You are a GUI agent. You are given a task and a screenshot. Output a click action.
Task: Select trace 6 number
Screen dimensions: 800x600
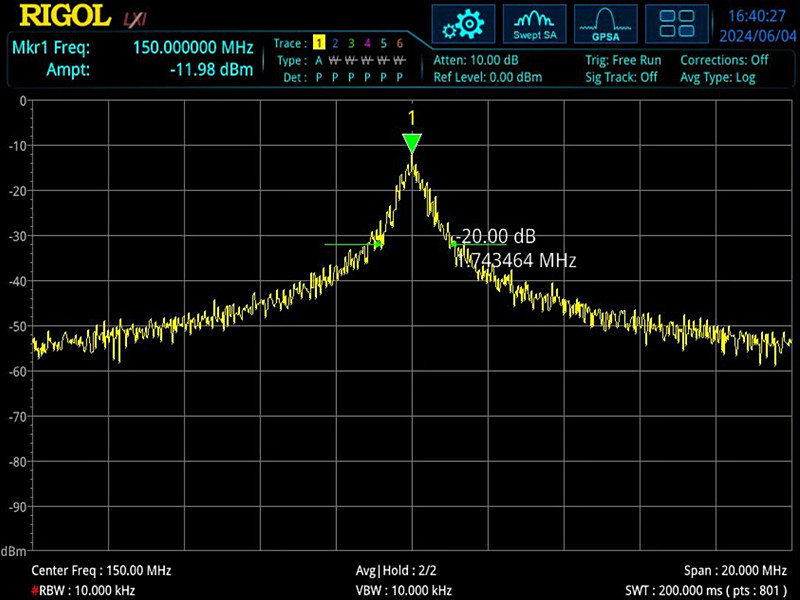tap(400, 43)
